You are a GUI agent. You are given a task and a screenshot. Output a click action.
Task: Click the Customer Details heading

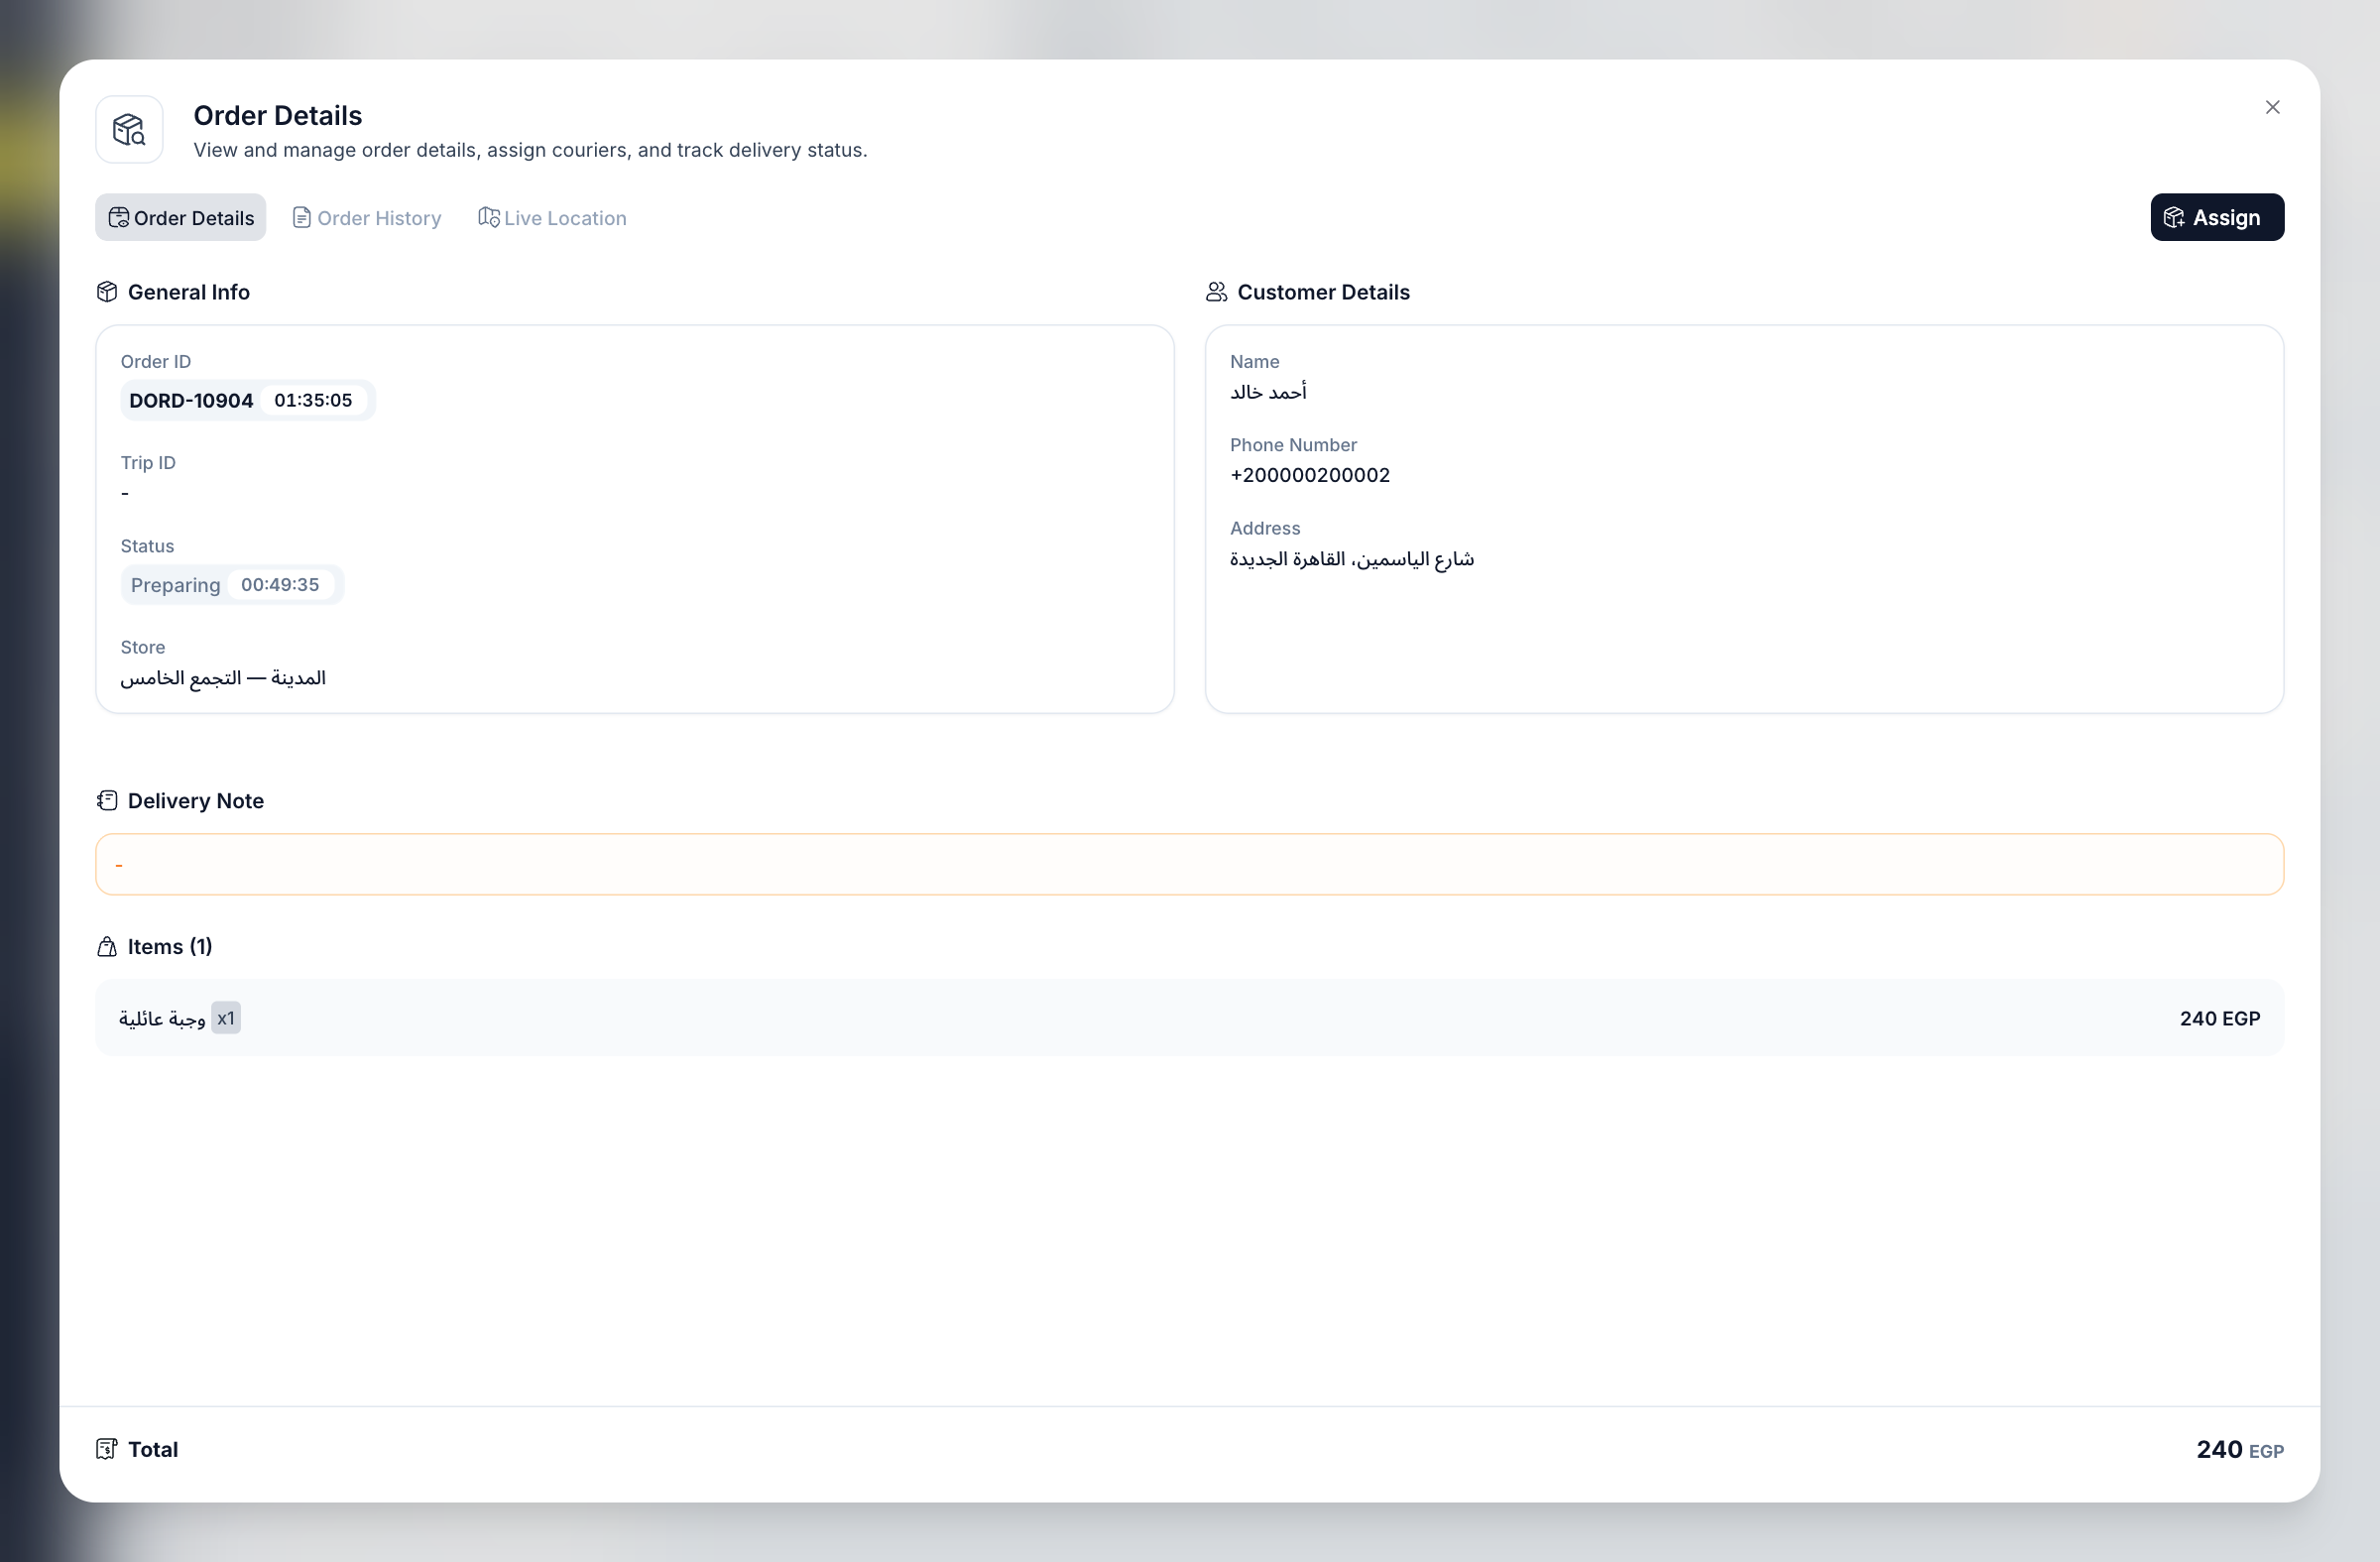coord(1323,292)
